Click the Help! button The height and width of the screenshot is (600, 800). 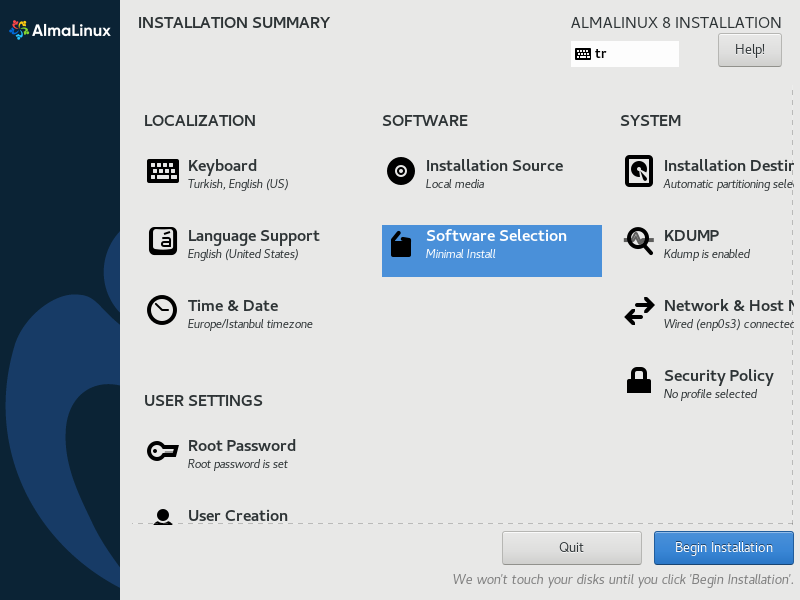click(x=749, y=50)
